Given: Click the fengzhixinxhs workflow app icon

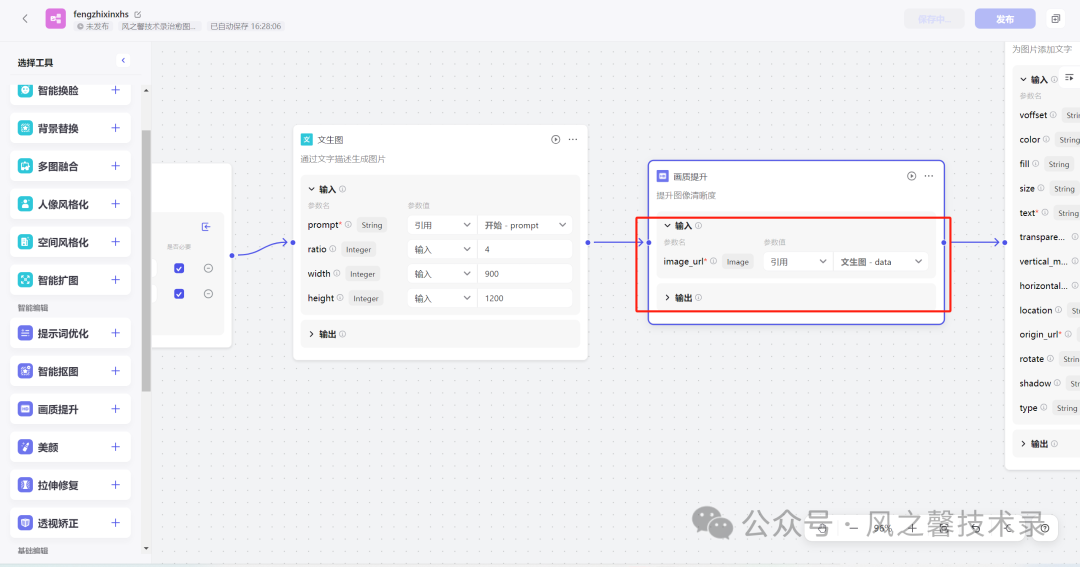Looking at the screenshot, I should point(56,19).
